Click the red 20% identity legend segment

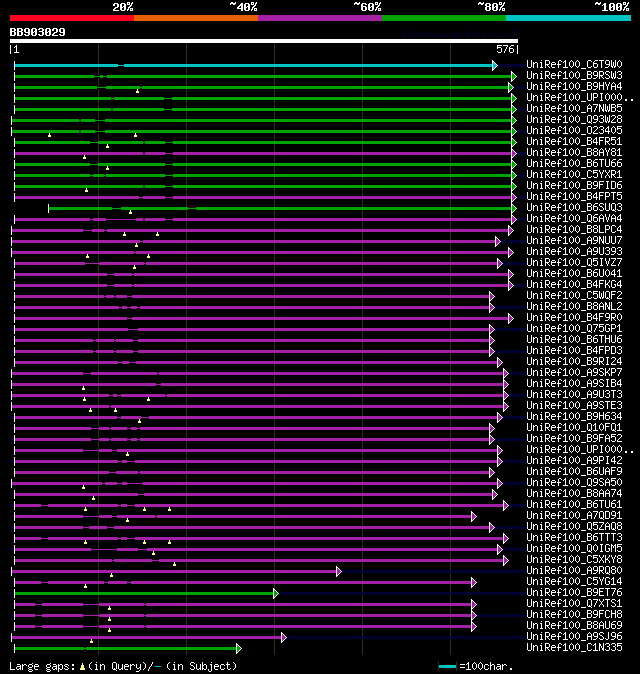coord(72,18)
